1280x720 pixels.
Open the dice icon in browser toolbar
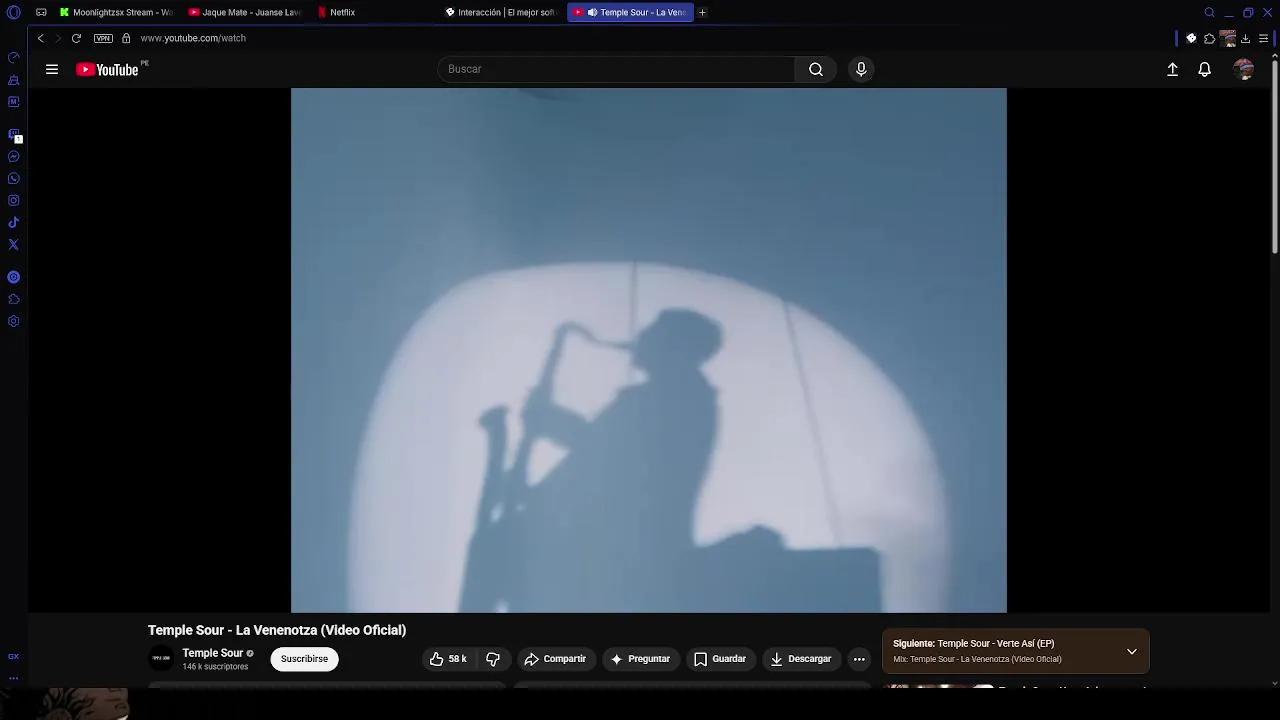pyautogui.click(x=1191, y=39)
